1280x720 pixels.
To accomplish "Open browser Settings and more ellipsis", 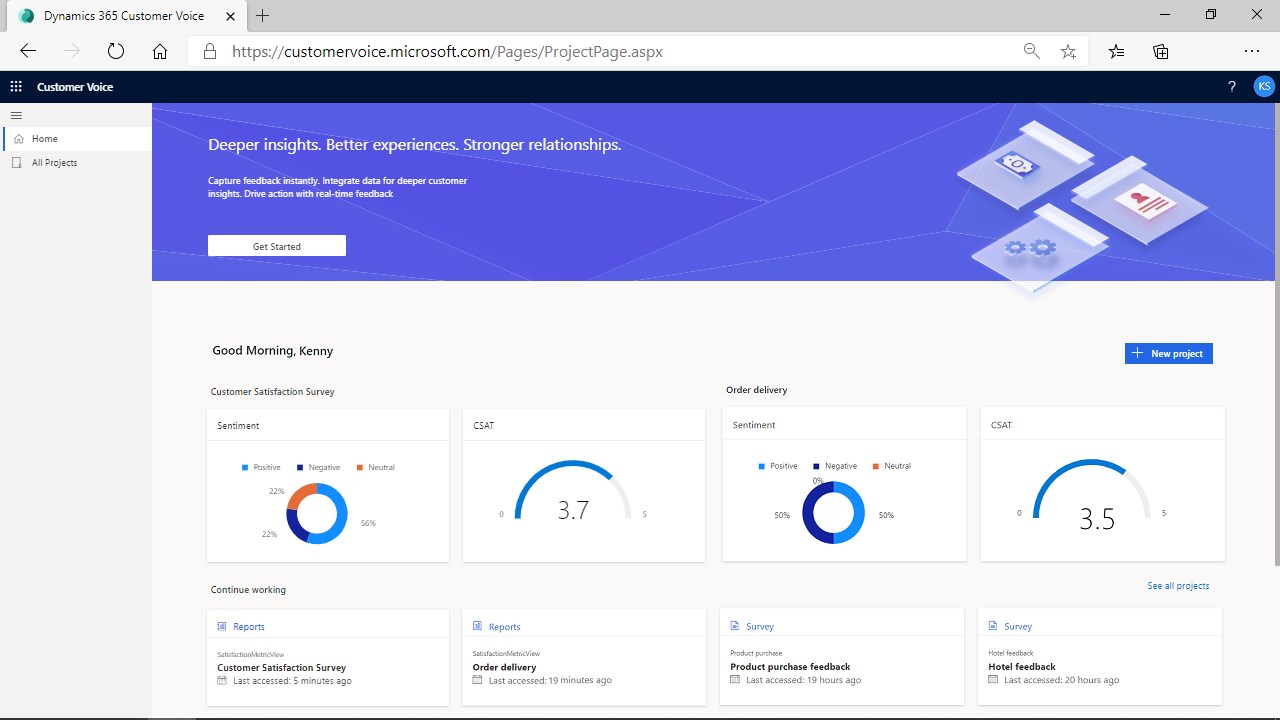I will tap(1252, 51).
